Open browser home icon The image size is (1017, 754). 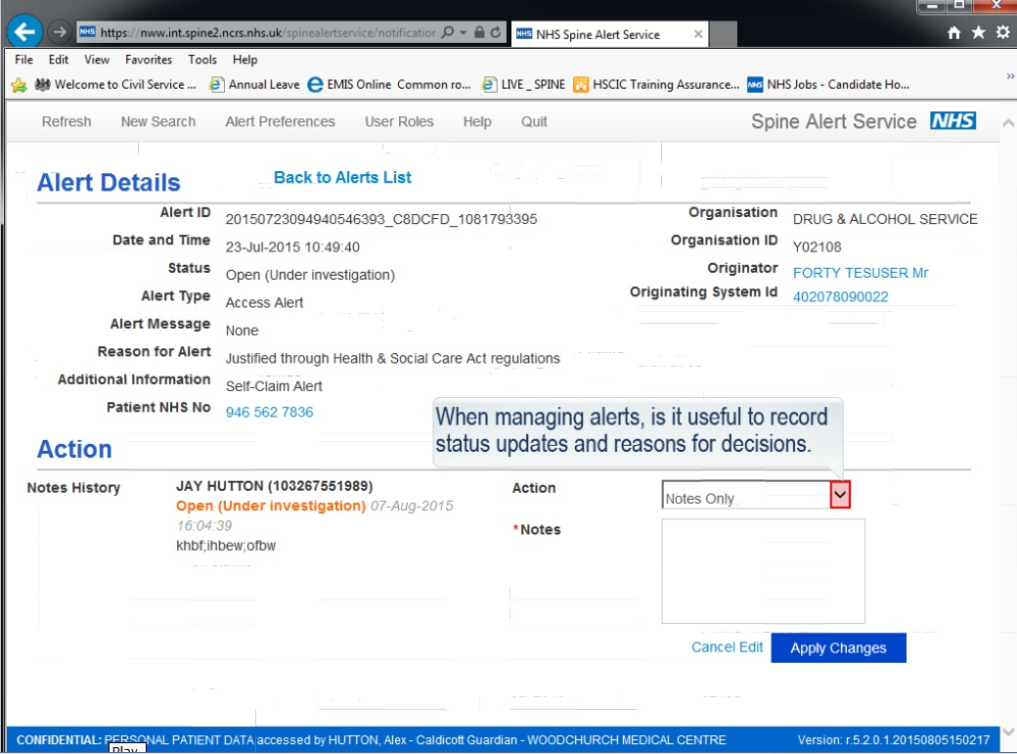953,32
